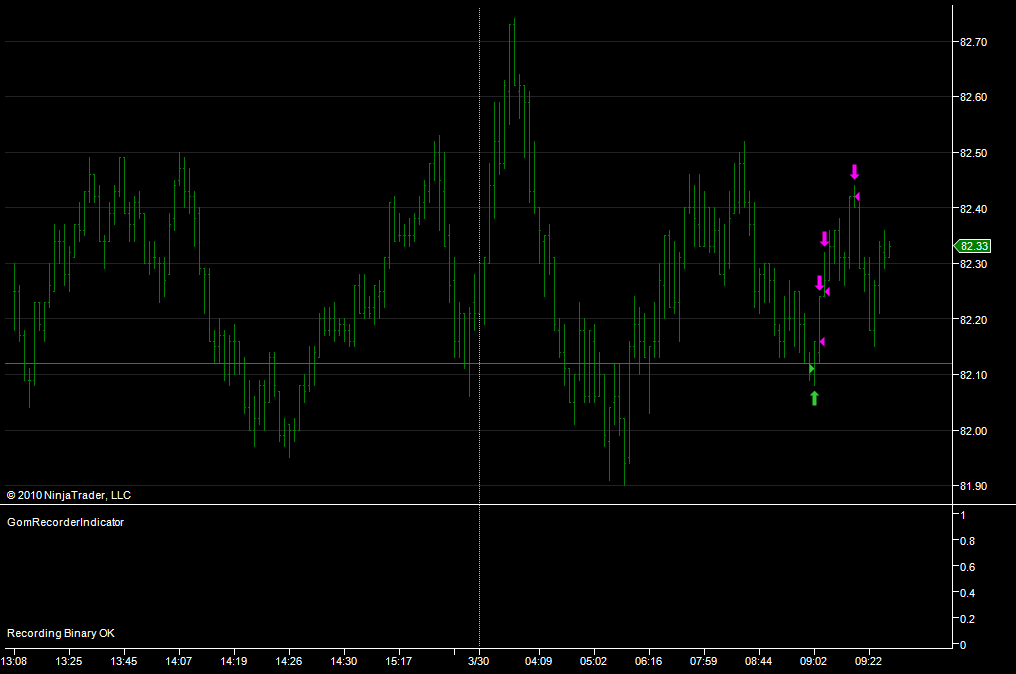The height and width of the screenshot is (674, 1016).
Task: Click the 05:02 time axis label
Action: [x=594, y=661]
